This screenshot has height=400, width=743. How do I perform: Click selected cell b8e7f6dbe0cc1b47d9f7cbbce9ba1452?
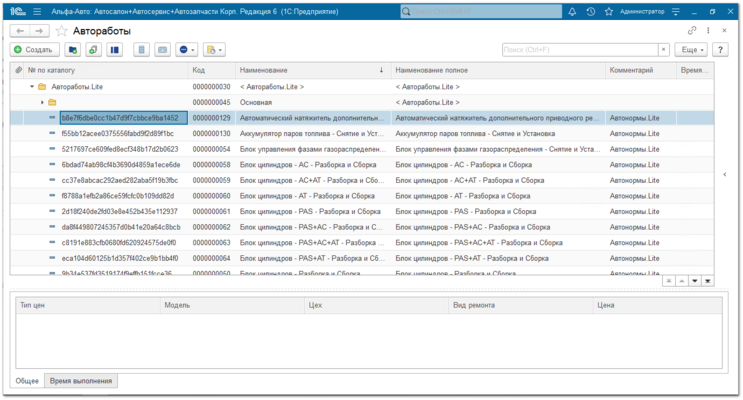point(124,118)
